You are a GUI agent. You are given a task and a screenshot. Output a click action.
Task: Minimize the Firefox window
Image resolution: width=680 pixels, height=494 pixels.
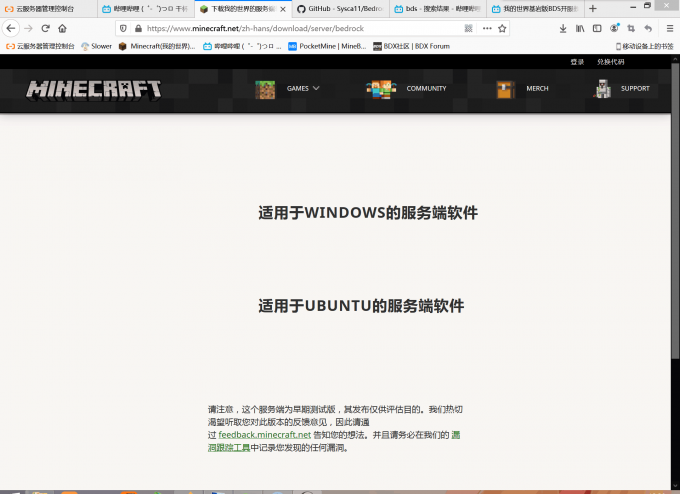point(633,7)
